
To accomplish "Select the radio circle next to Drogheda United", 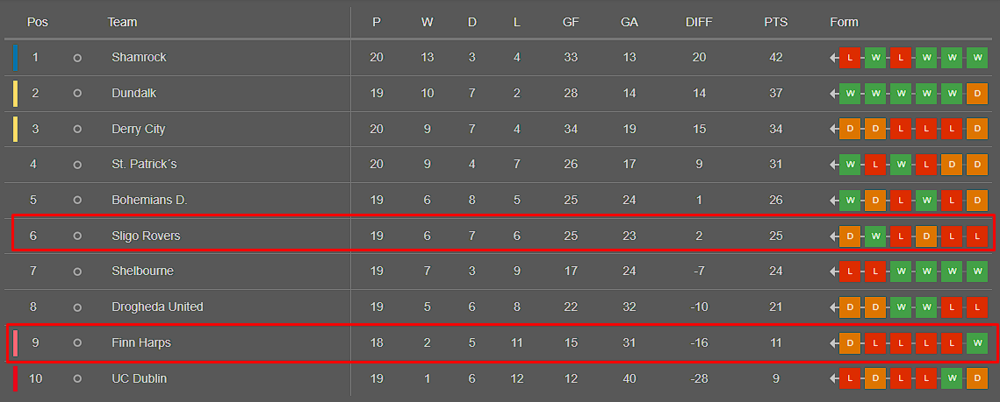I will click(77, 308).
